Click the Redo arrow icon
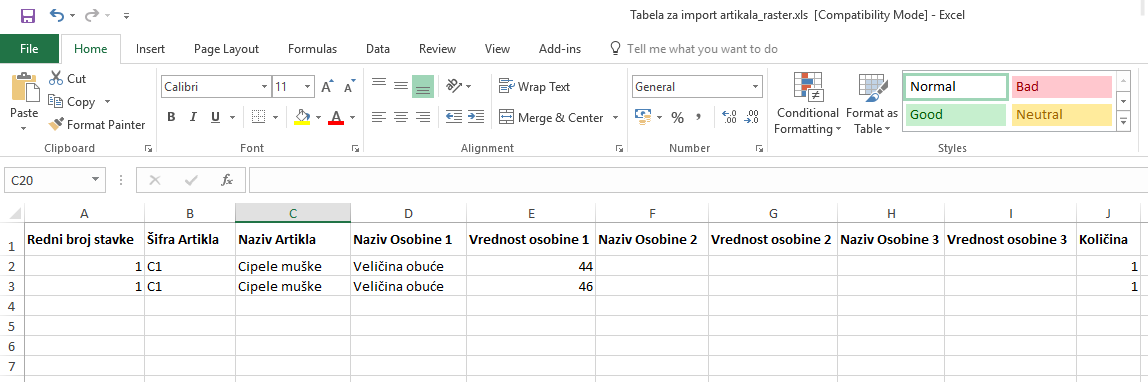Image resolution: width=1148 pixels, height=382 pixels. [x=92, y=15]
